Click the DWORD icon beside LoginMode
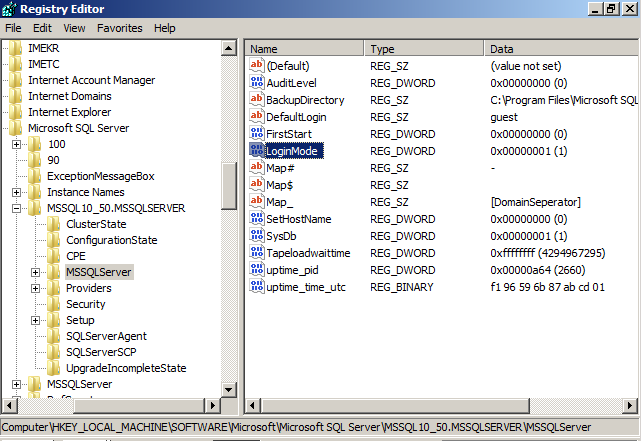The height and width of the screenshot is (441, 641). click(257, 150)
